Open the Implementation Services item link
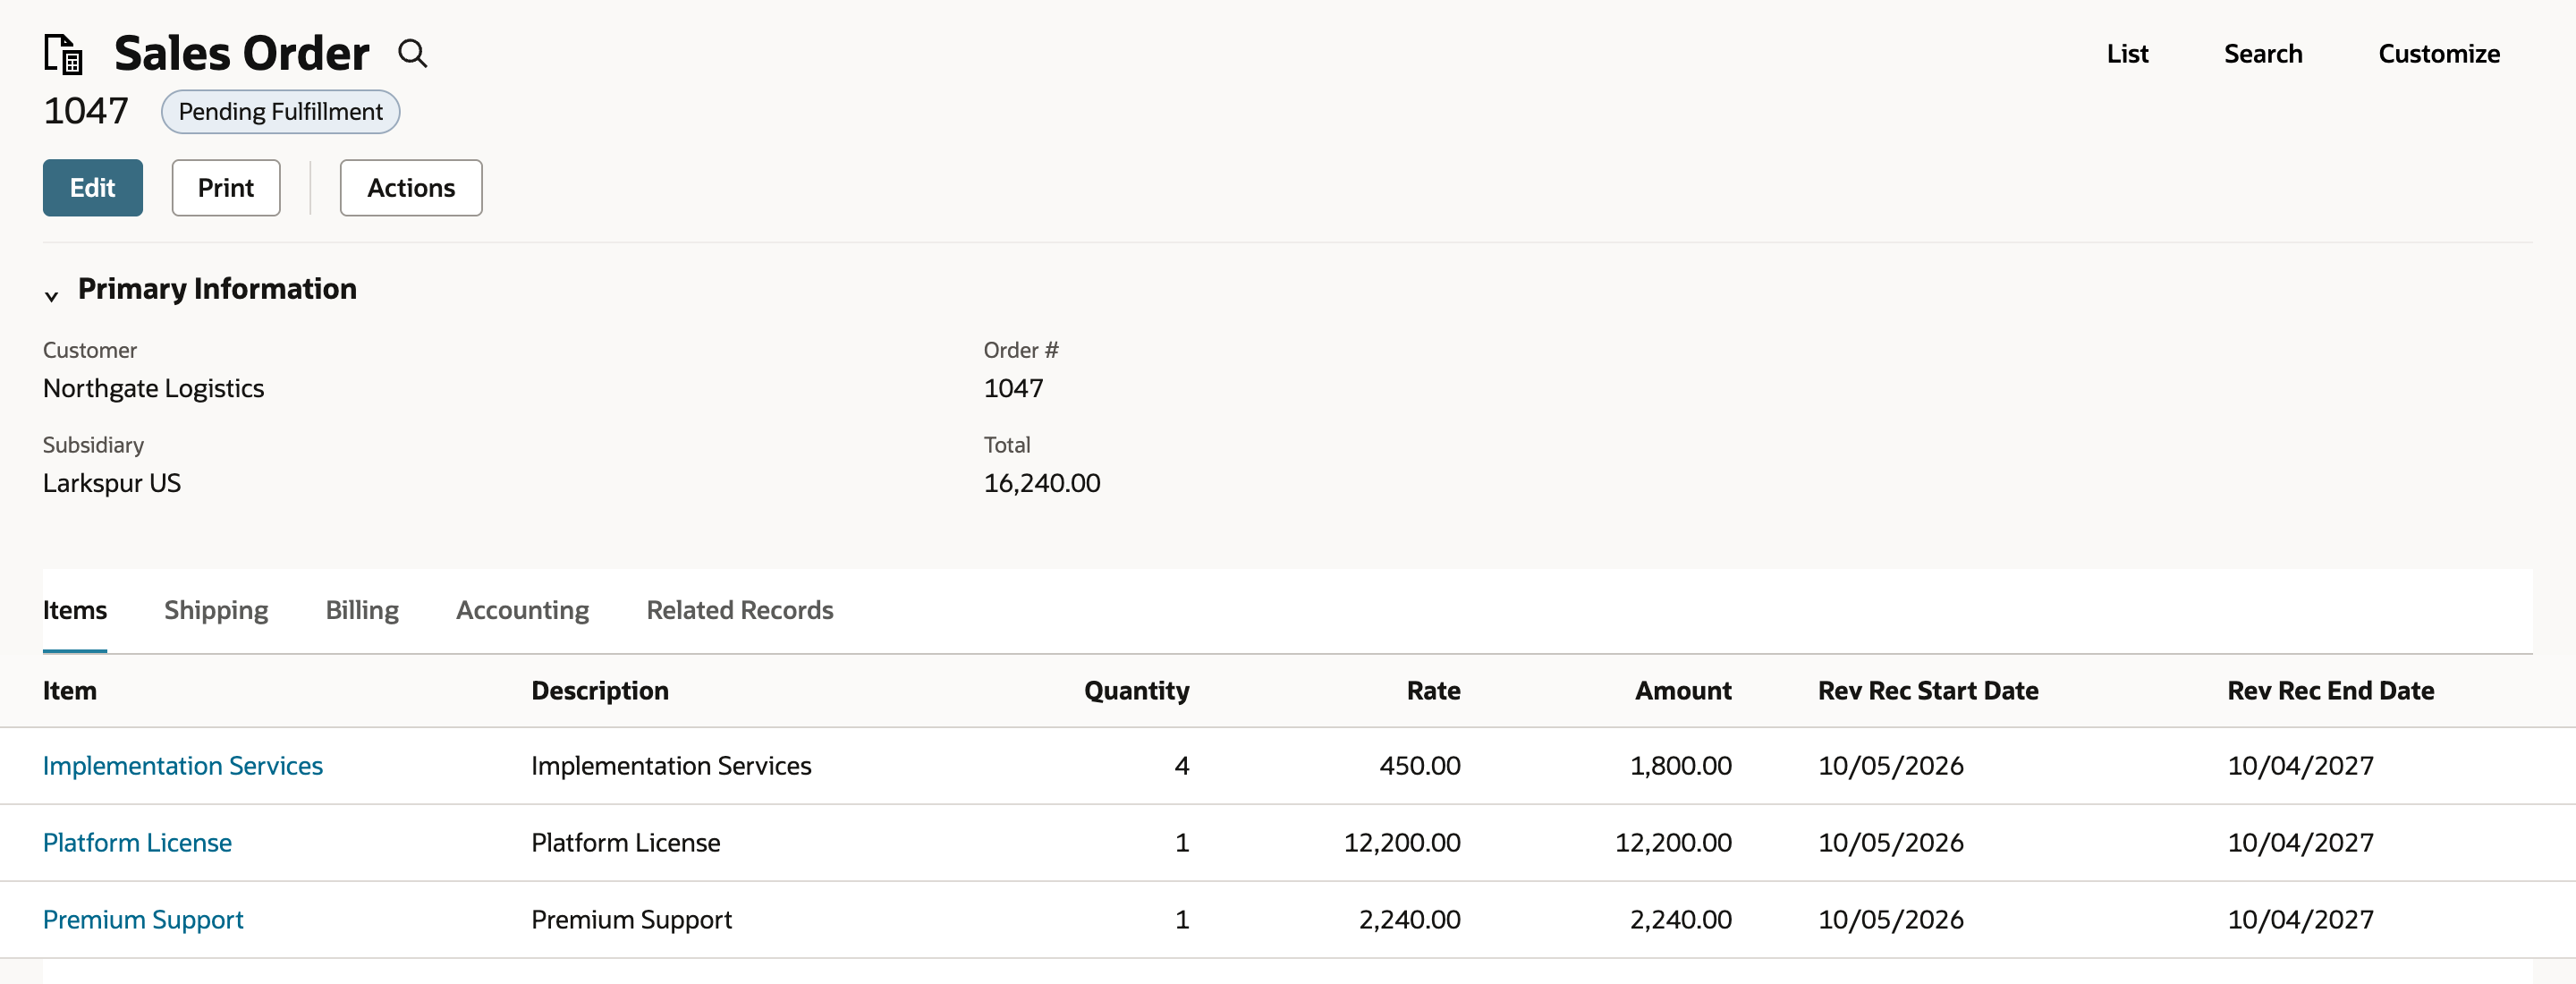Viewport: 2576px width, 984px height. pos(183,766)
